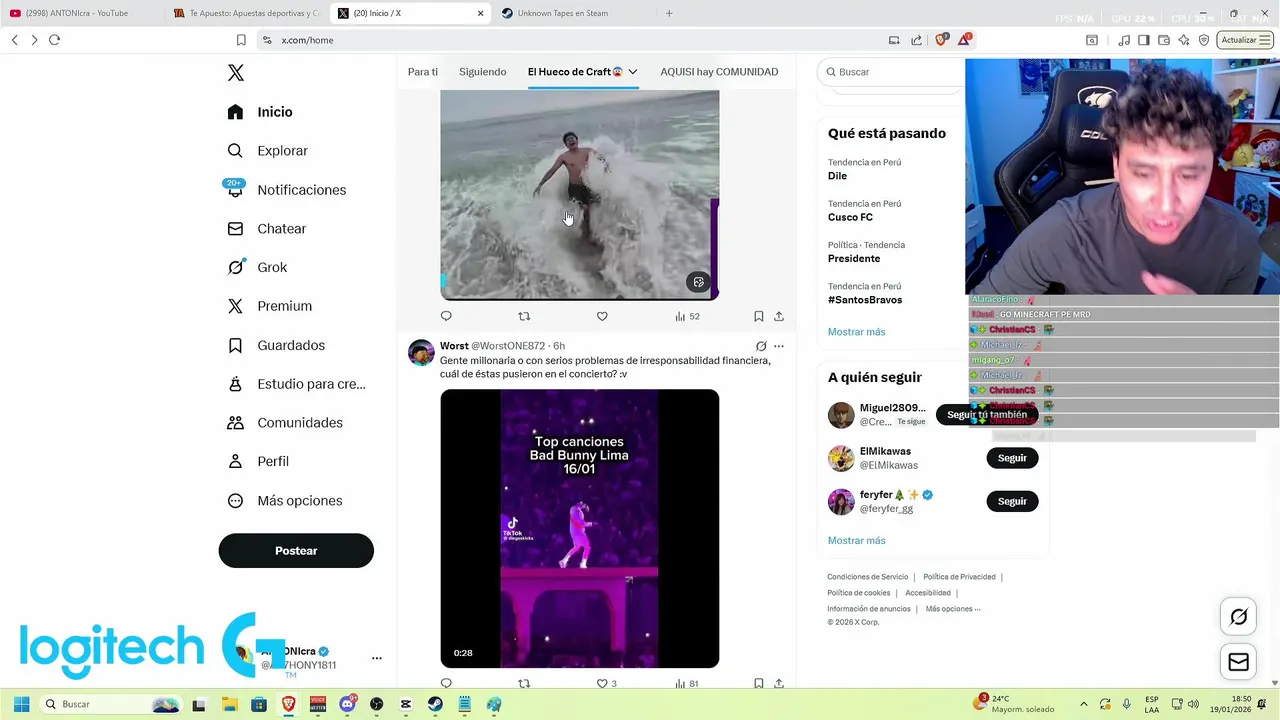The height and width of the screenshot is (720, 1280).
Task: Open Brave Shields lion icon
Action: pyautogui.click(x=941, y=40)
